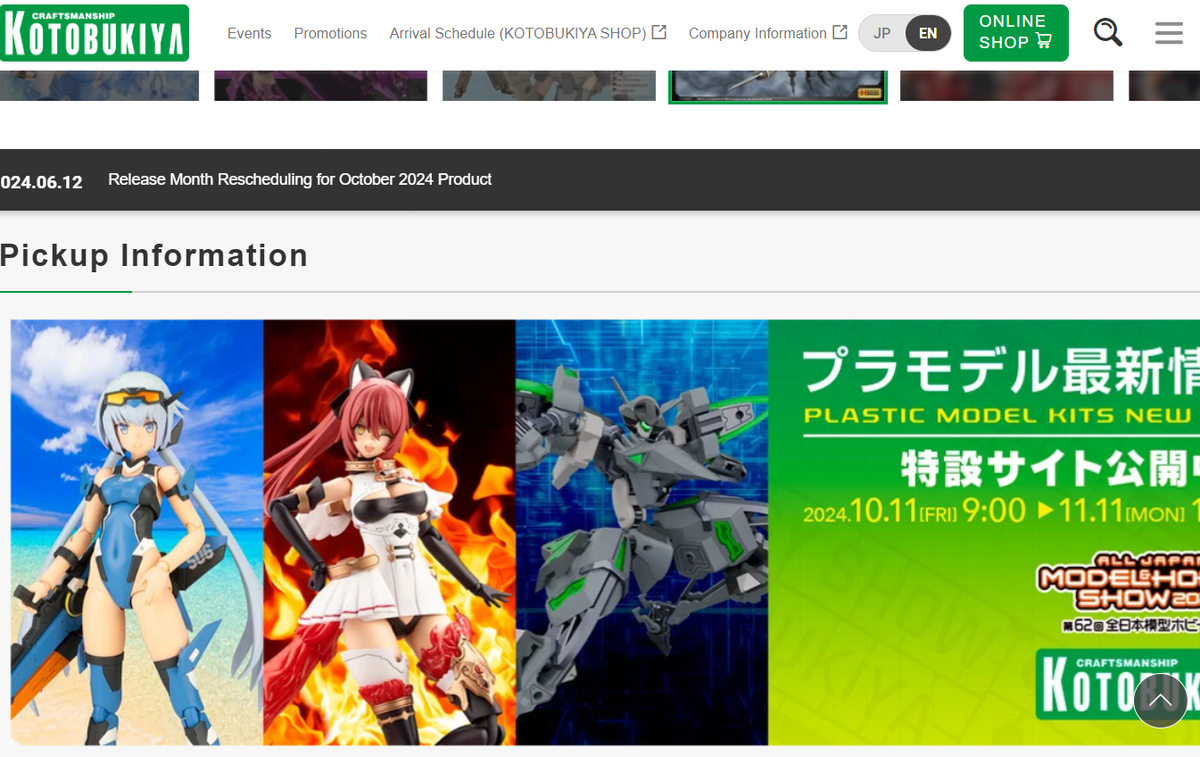
Task: Select the green-outlined carousel thumbnail
Action: [x=778, y=86]
